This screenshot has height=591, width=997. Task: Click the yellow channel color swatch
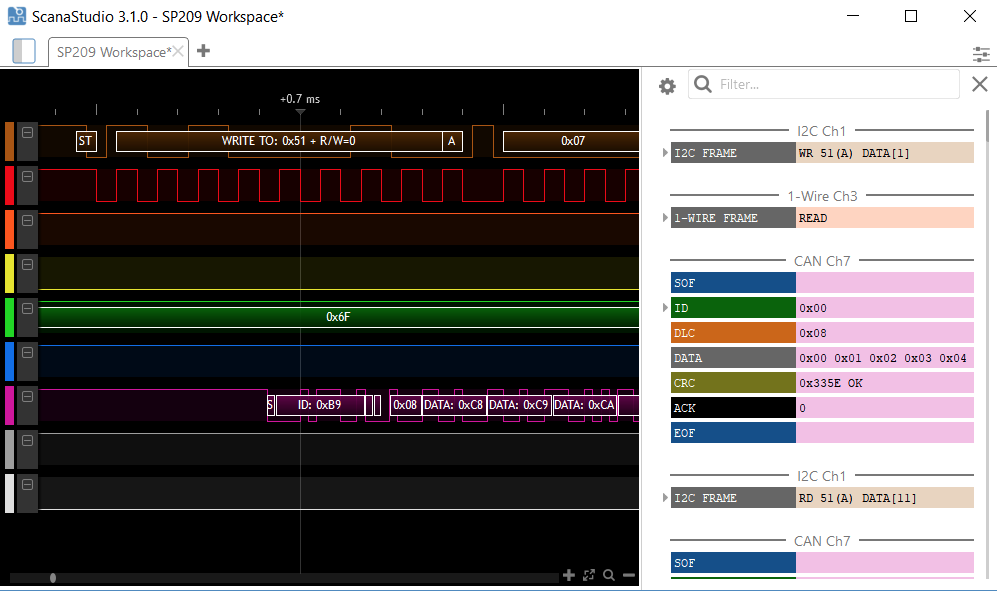pos(10,273)
